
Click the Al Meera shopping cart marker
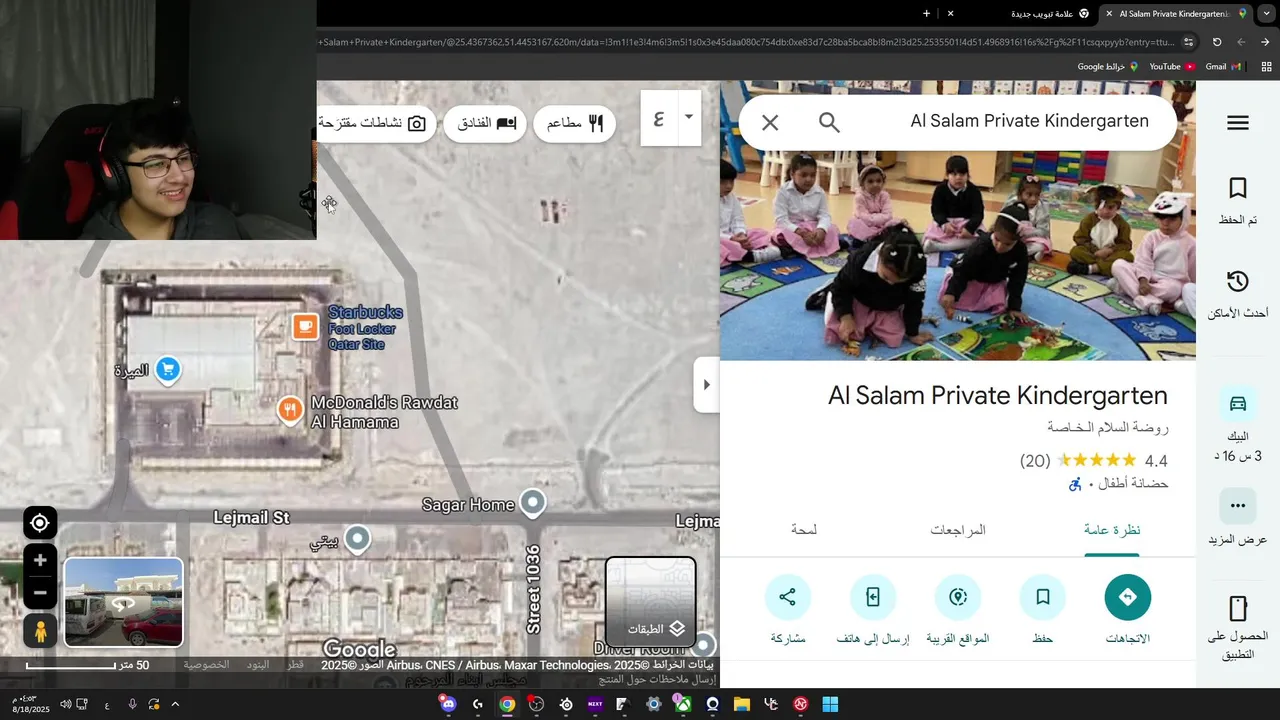pos(168,370)
